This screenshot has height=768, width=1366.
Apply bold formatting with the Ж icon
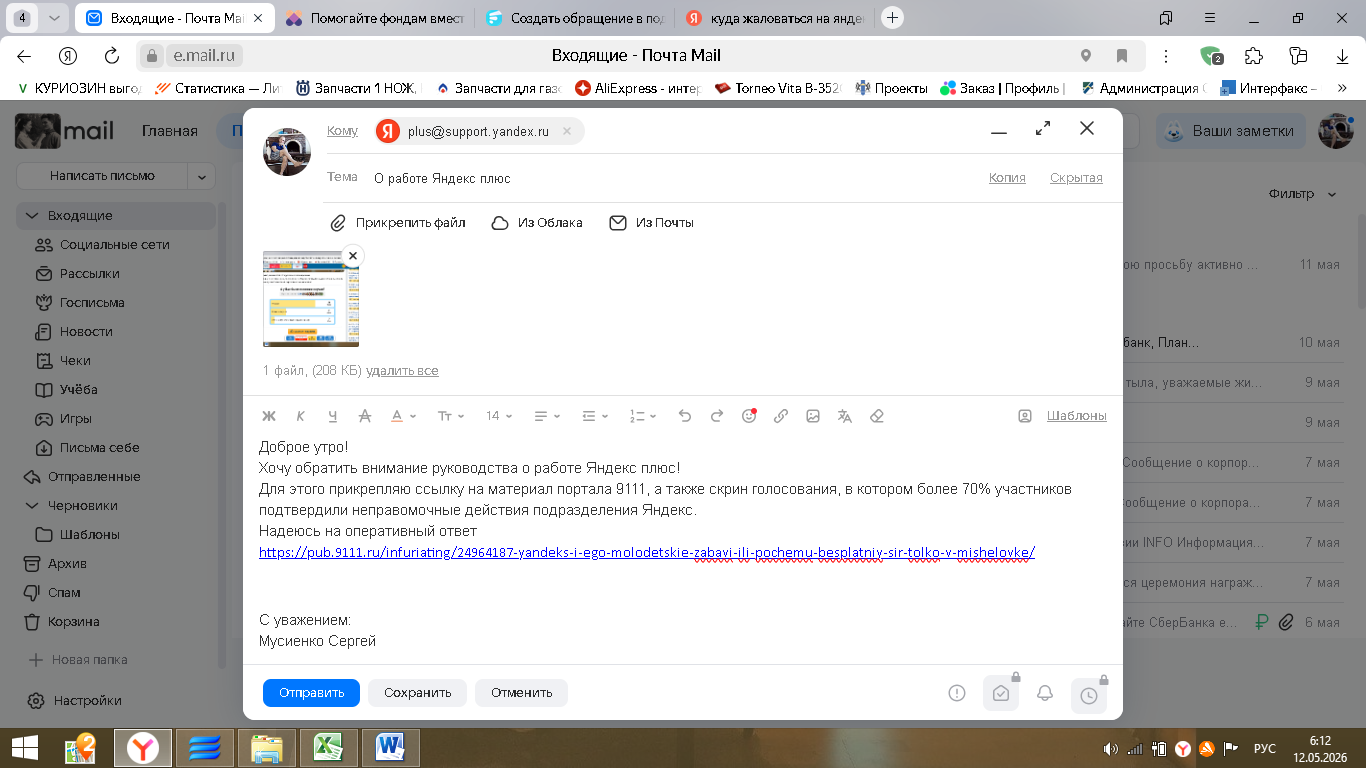(268, 416)
